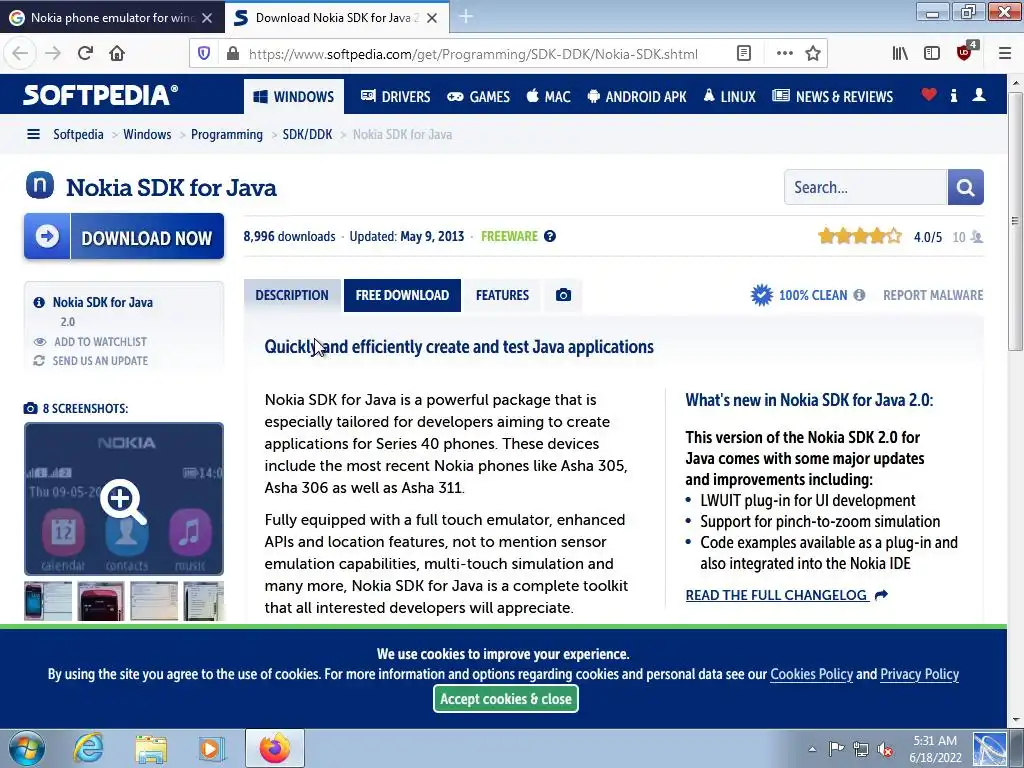The image size is (1024, 768).
Task: Open uBlock Origin extension icon
Action: [965, 53]
